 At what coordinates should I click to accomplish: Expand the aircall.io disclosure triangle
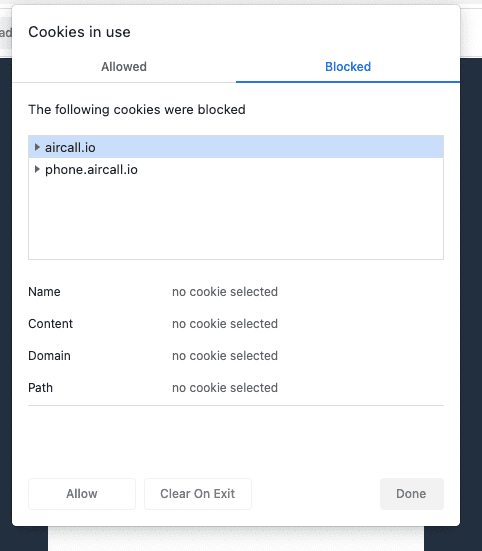37,147
